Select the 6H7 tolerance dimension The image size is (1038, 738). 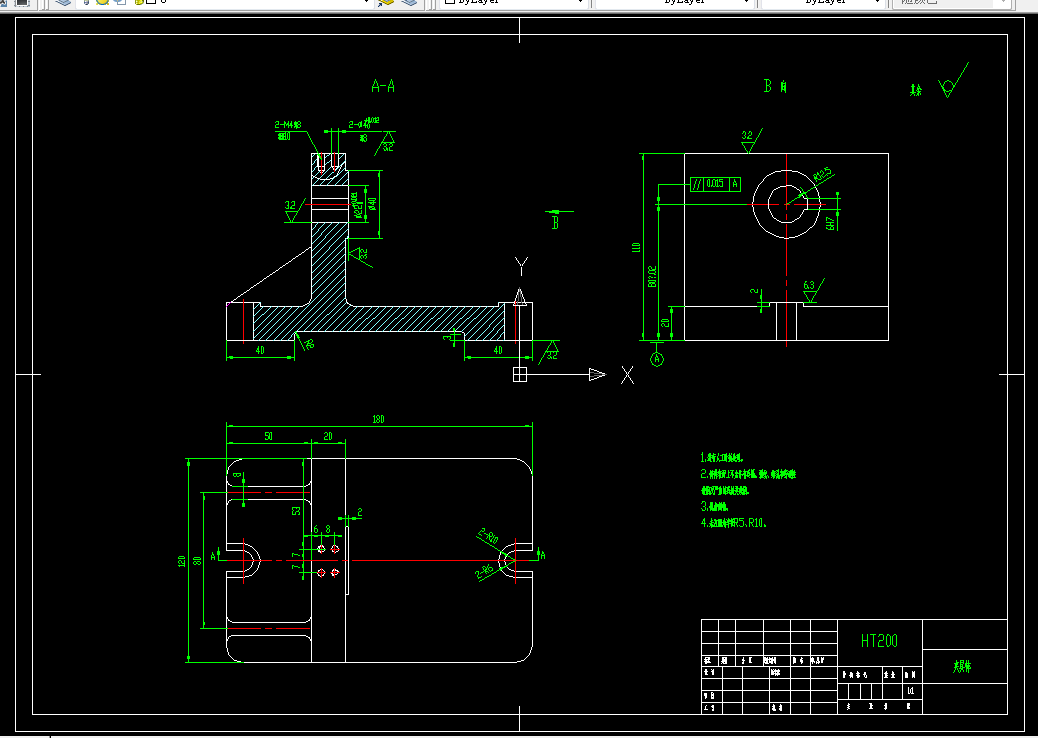[830, 223]
